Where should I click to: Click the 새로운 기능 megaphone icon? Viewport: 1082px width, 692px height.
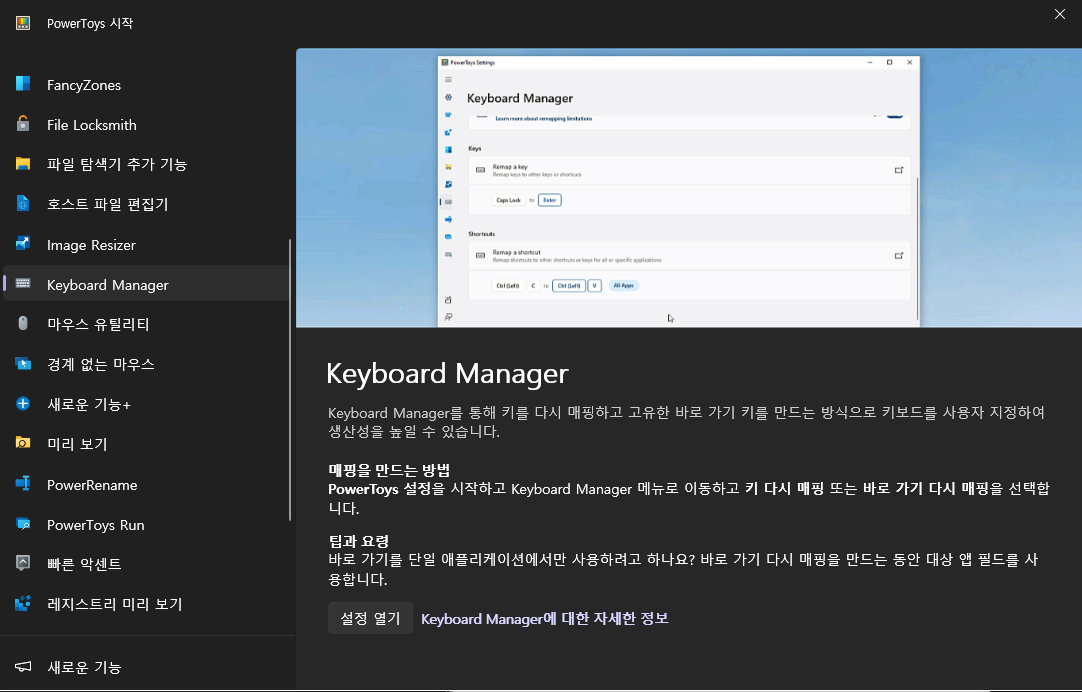(23, 666)
